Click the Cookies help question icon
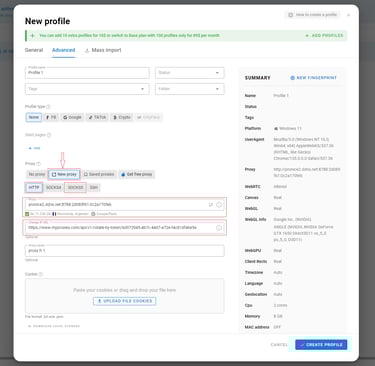The image size is (375, 366). point(41,274)
